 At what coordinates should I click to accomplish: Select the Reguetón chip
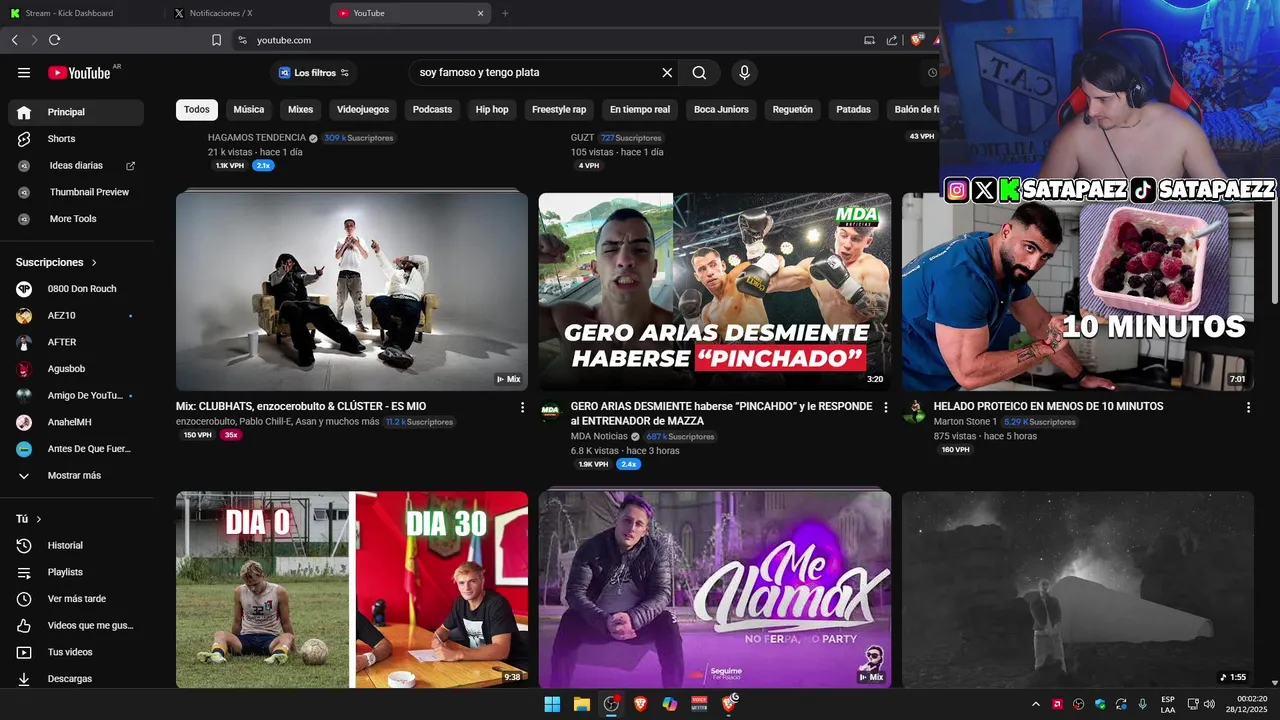(x=793, y=109)
